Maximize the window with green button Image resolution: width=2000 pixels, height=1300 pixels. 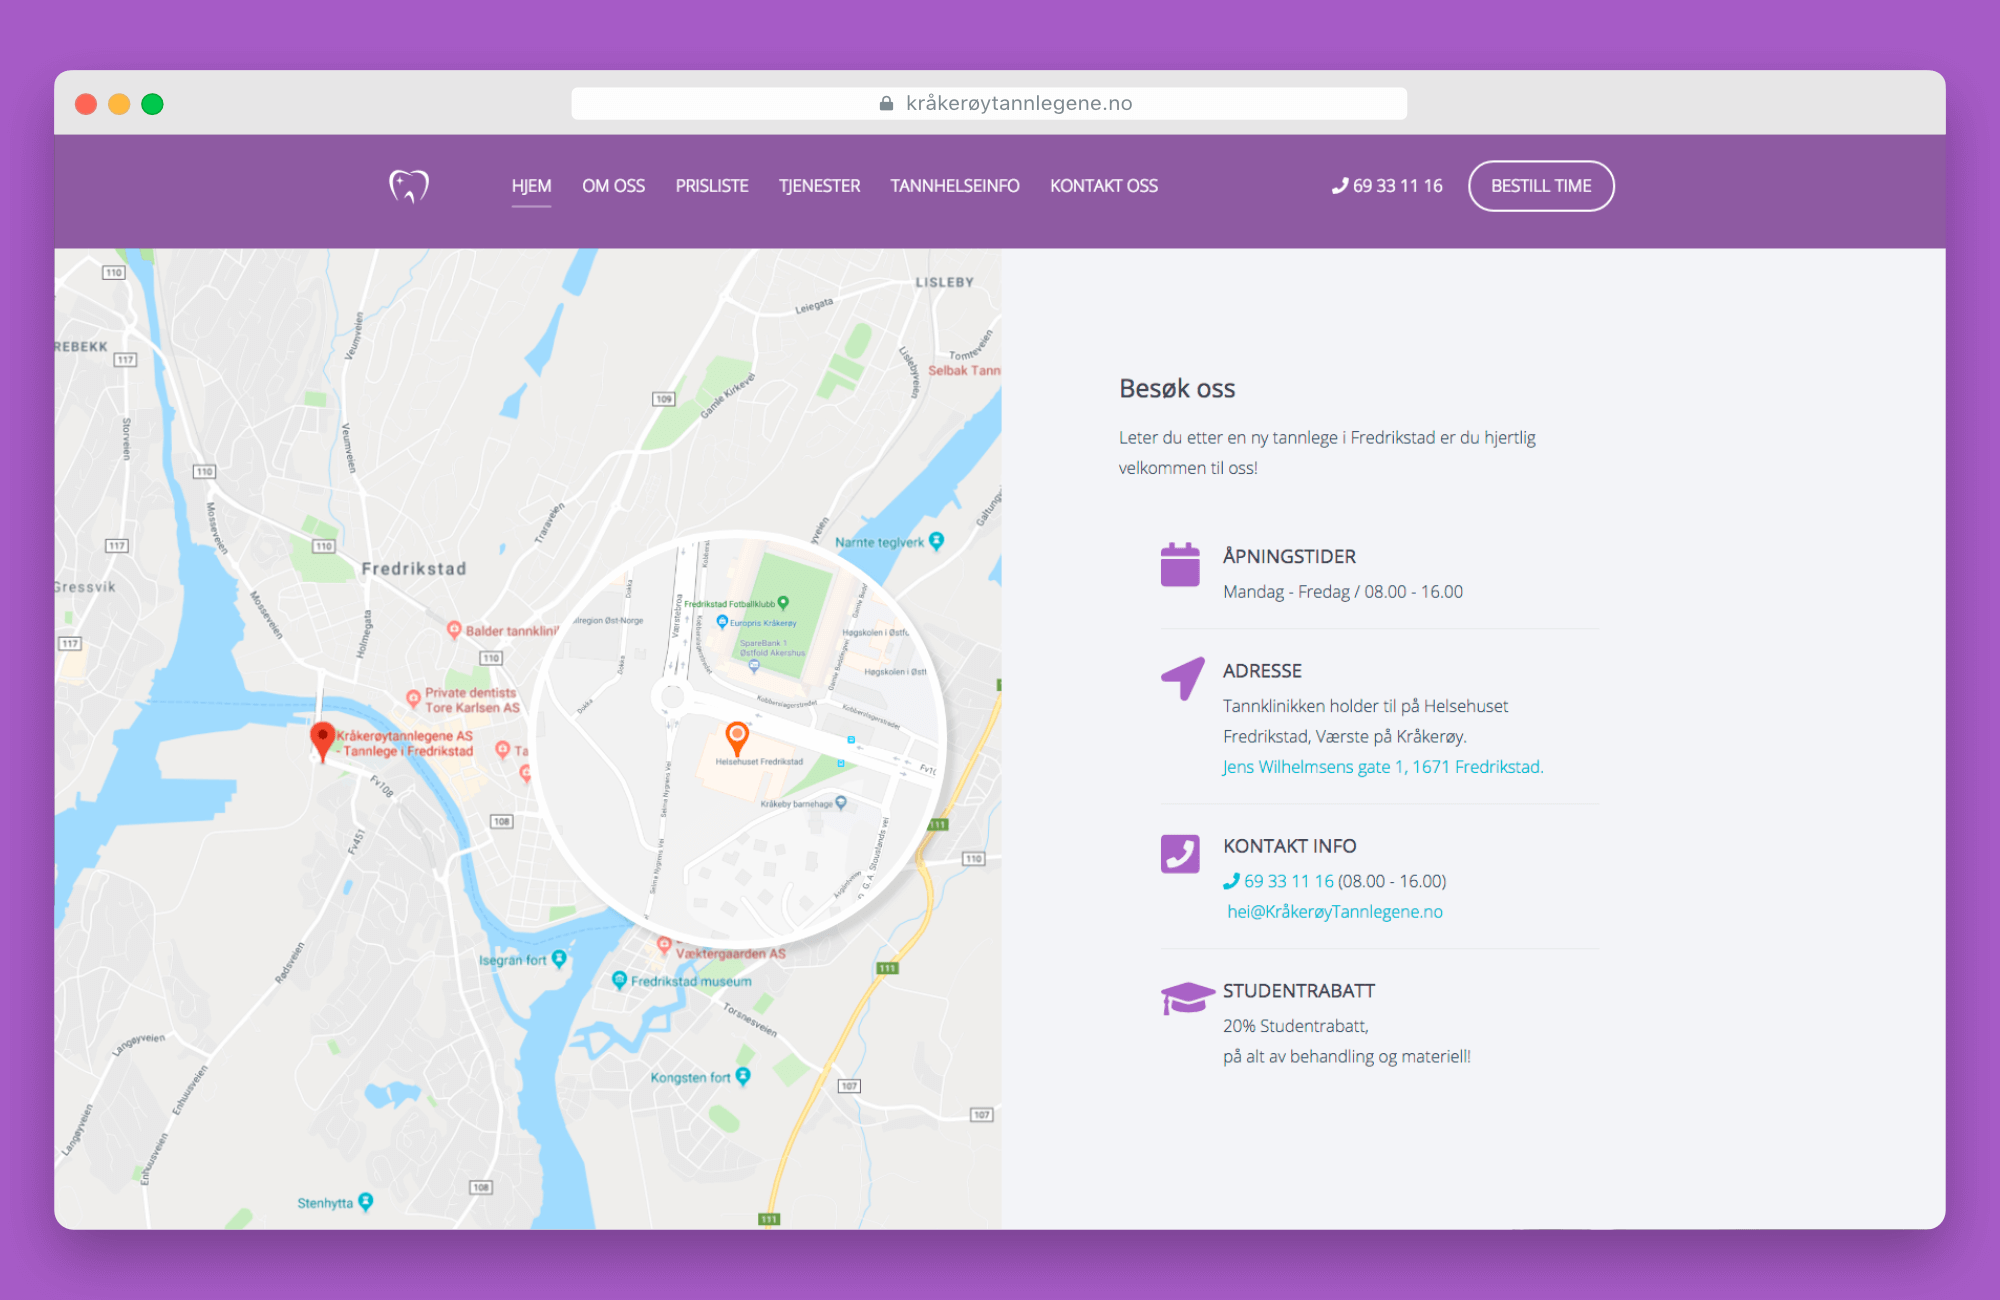(152, 104)
